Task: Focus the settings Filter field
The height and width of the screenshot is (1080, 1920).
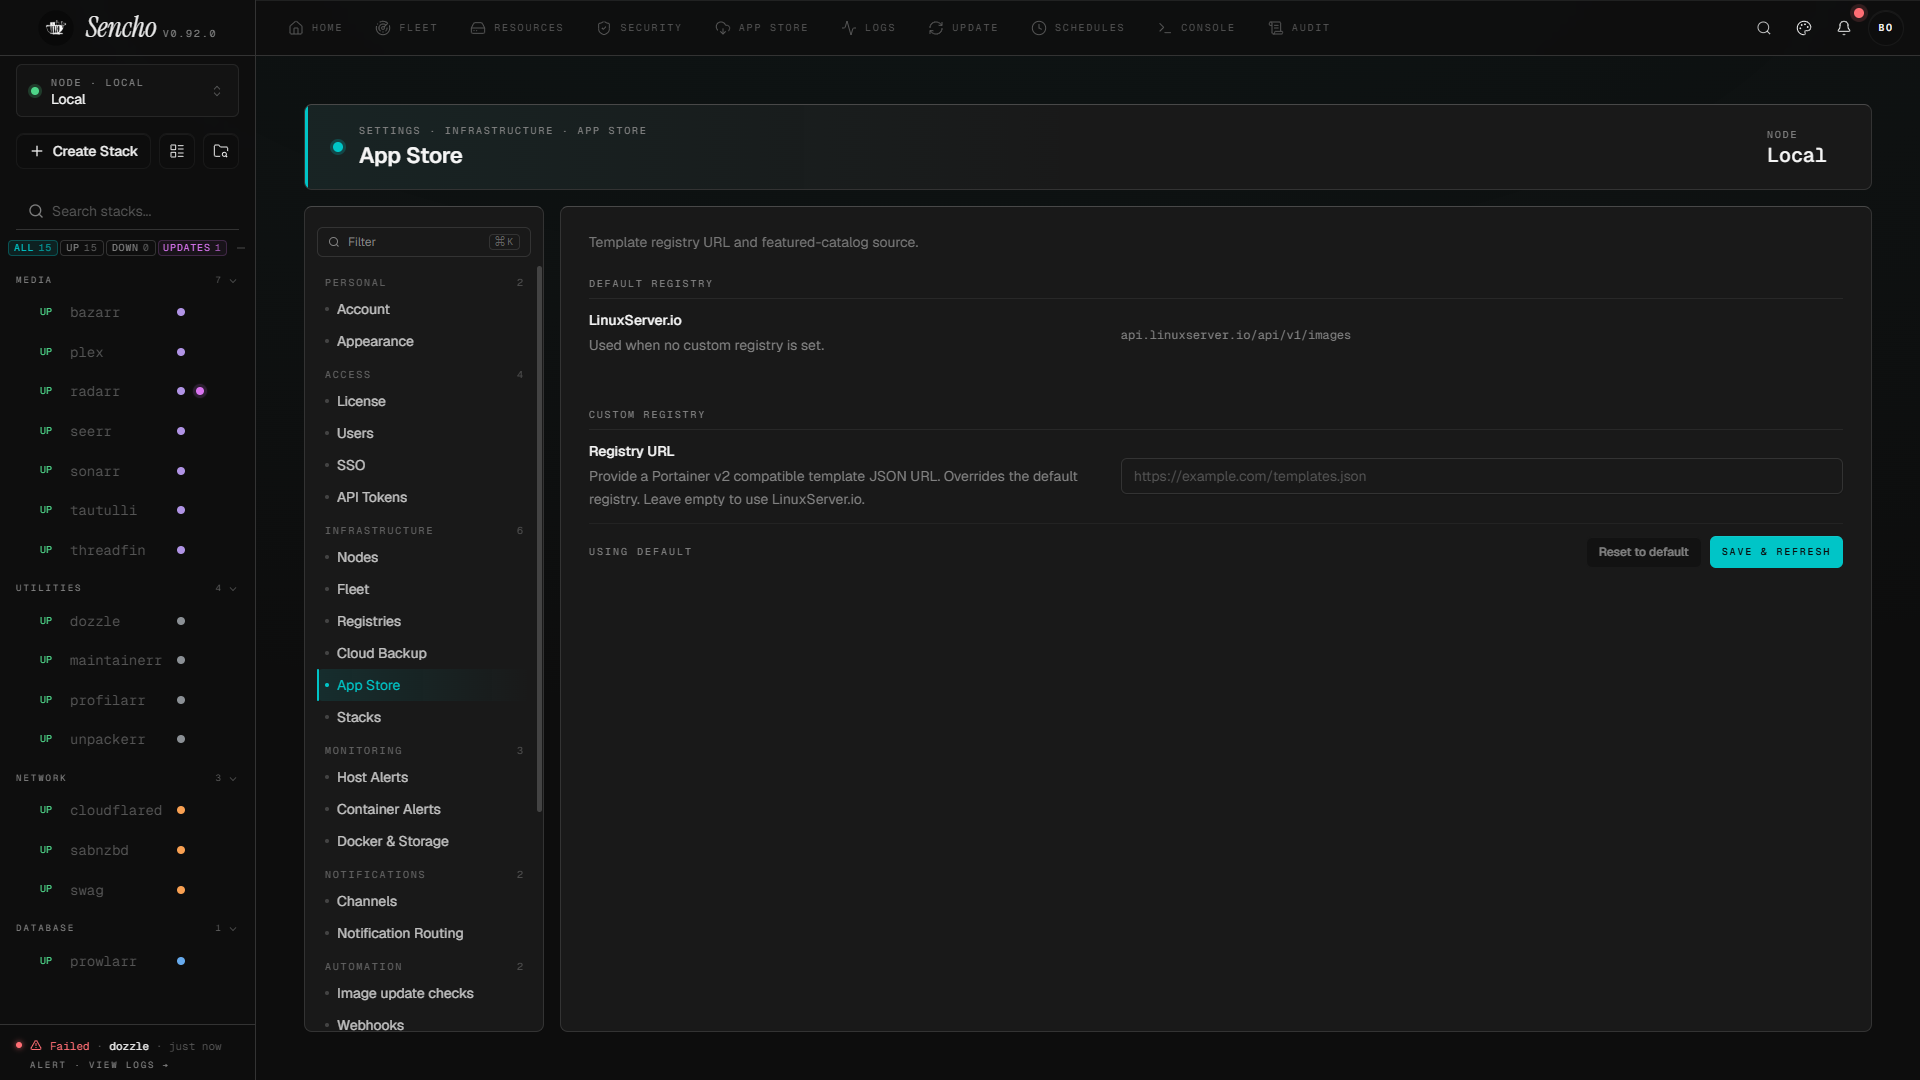Action: coord(424,242)
